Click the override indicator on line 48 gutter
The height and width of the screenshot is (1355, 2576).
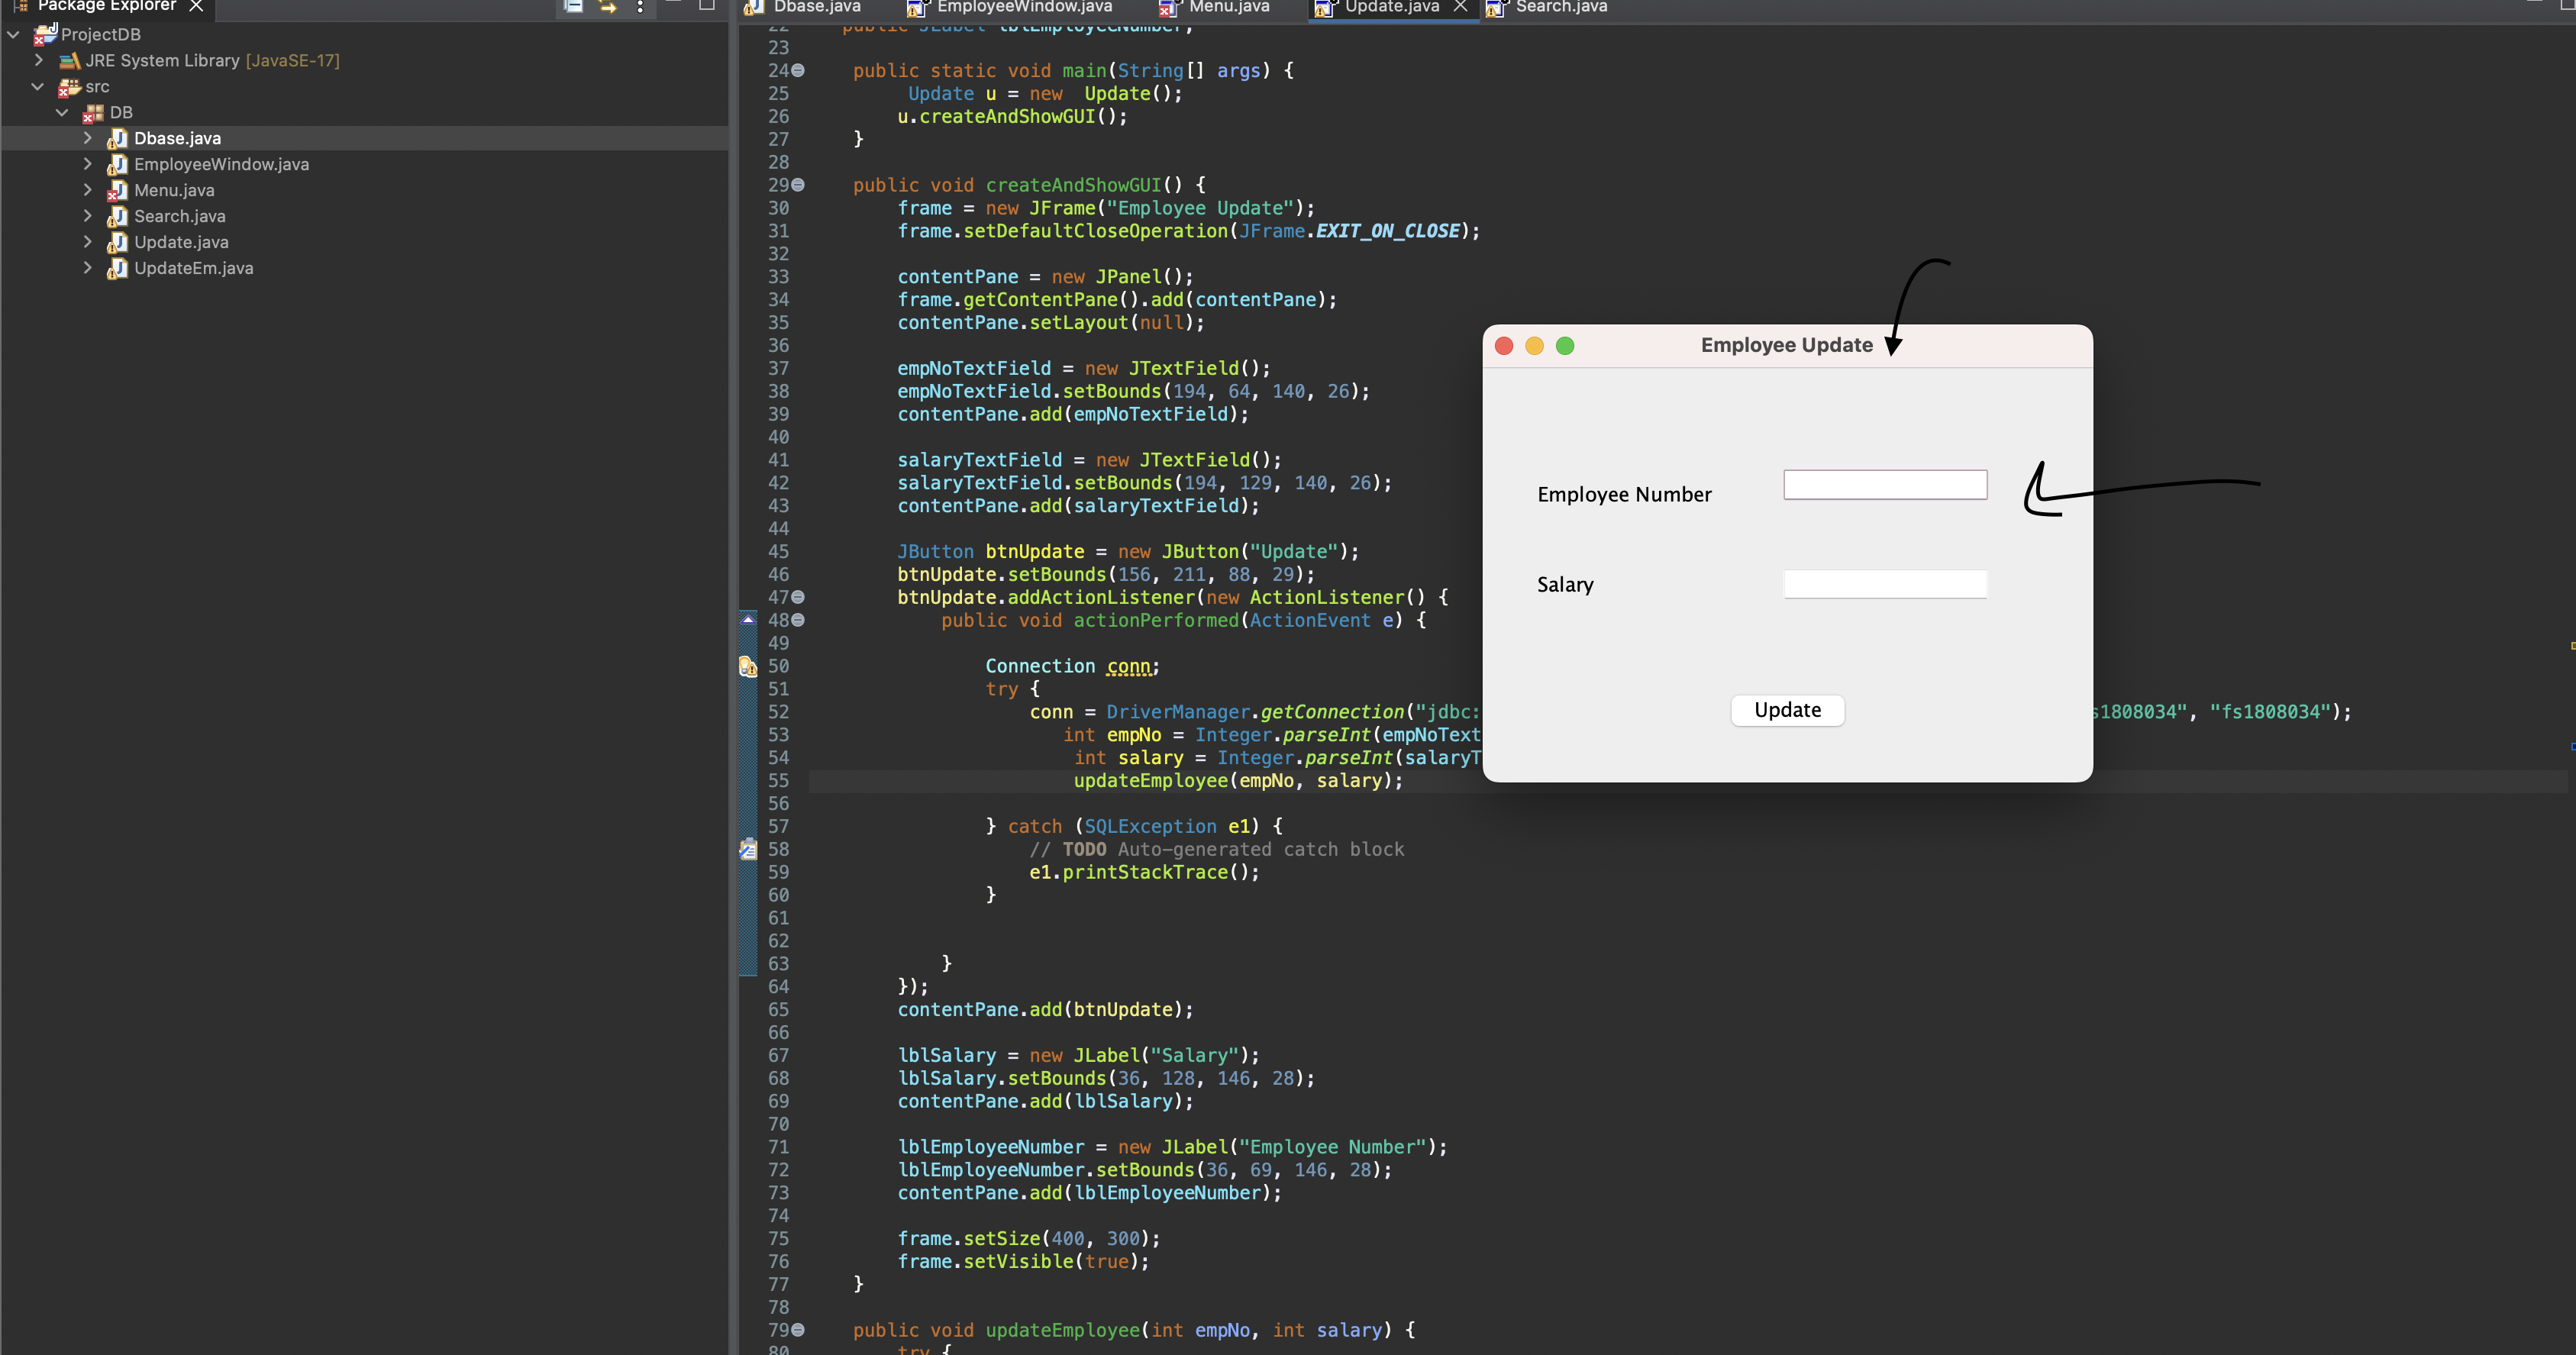[x=748, y=620]
